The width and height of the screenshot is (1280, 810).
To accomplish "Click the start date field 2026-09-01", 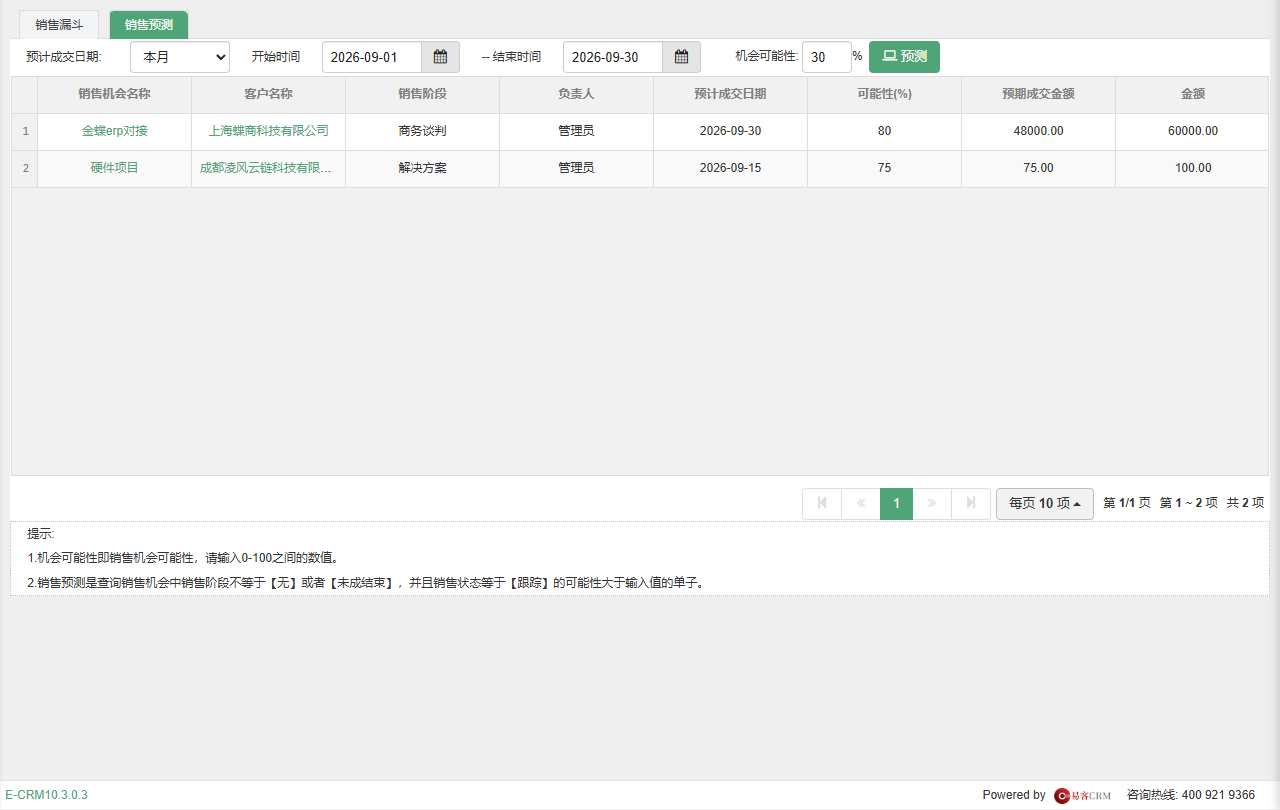I will point(372,57).
